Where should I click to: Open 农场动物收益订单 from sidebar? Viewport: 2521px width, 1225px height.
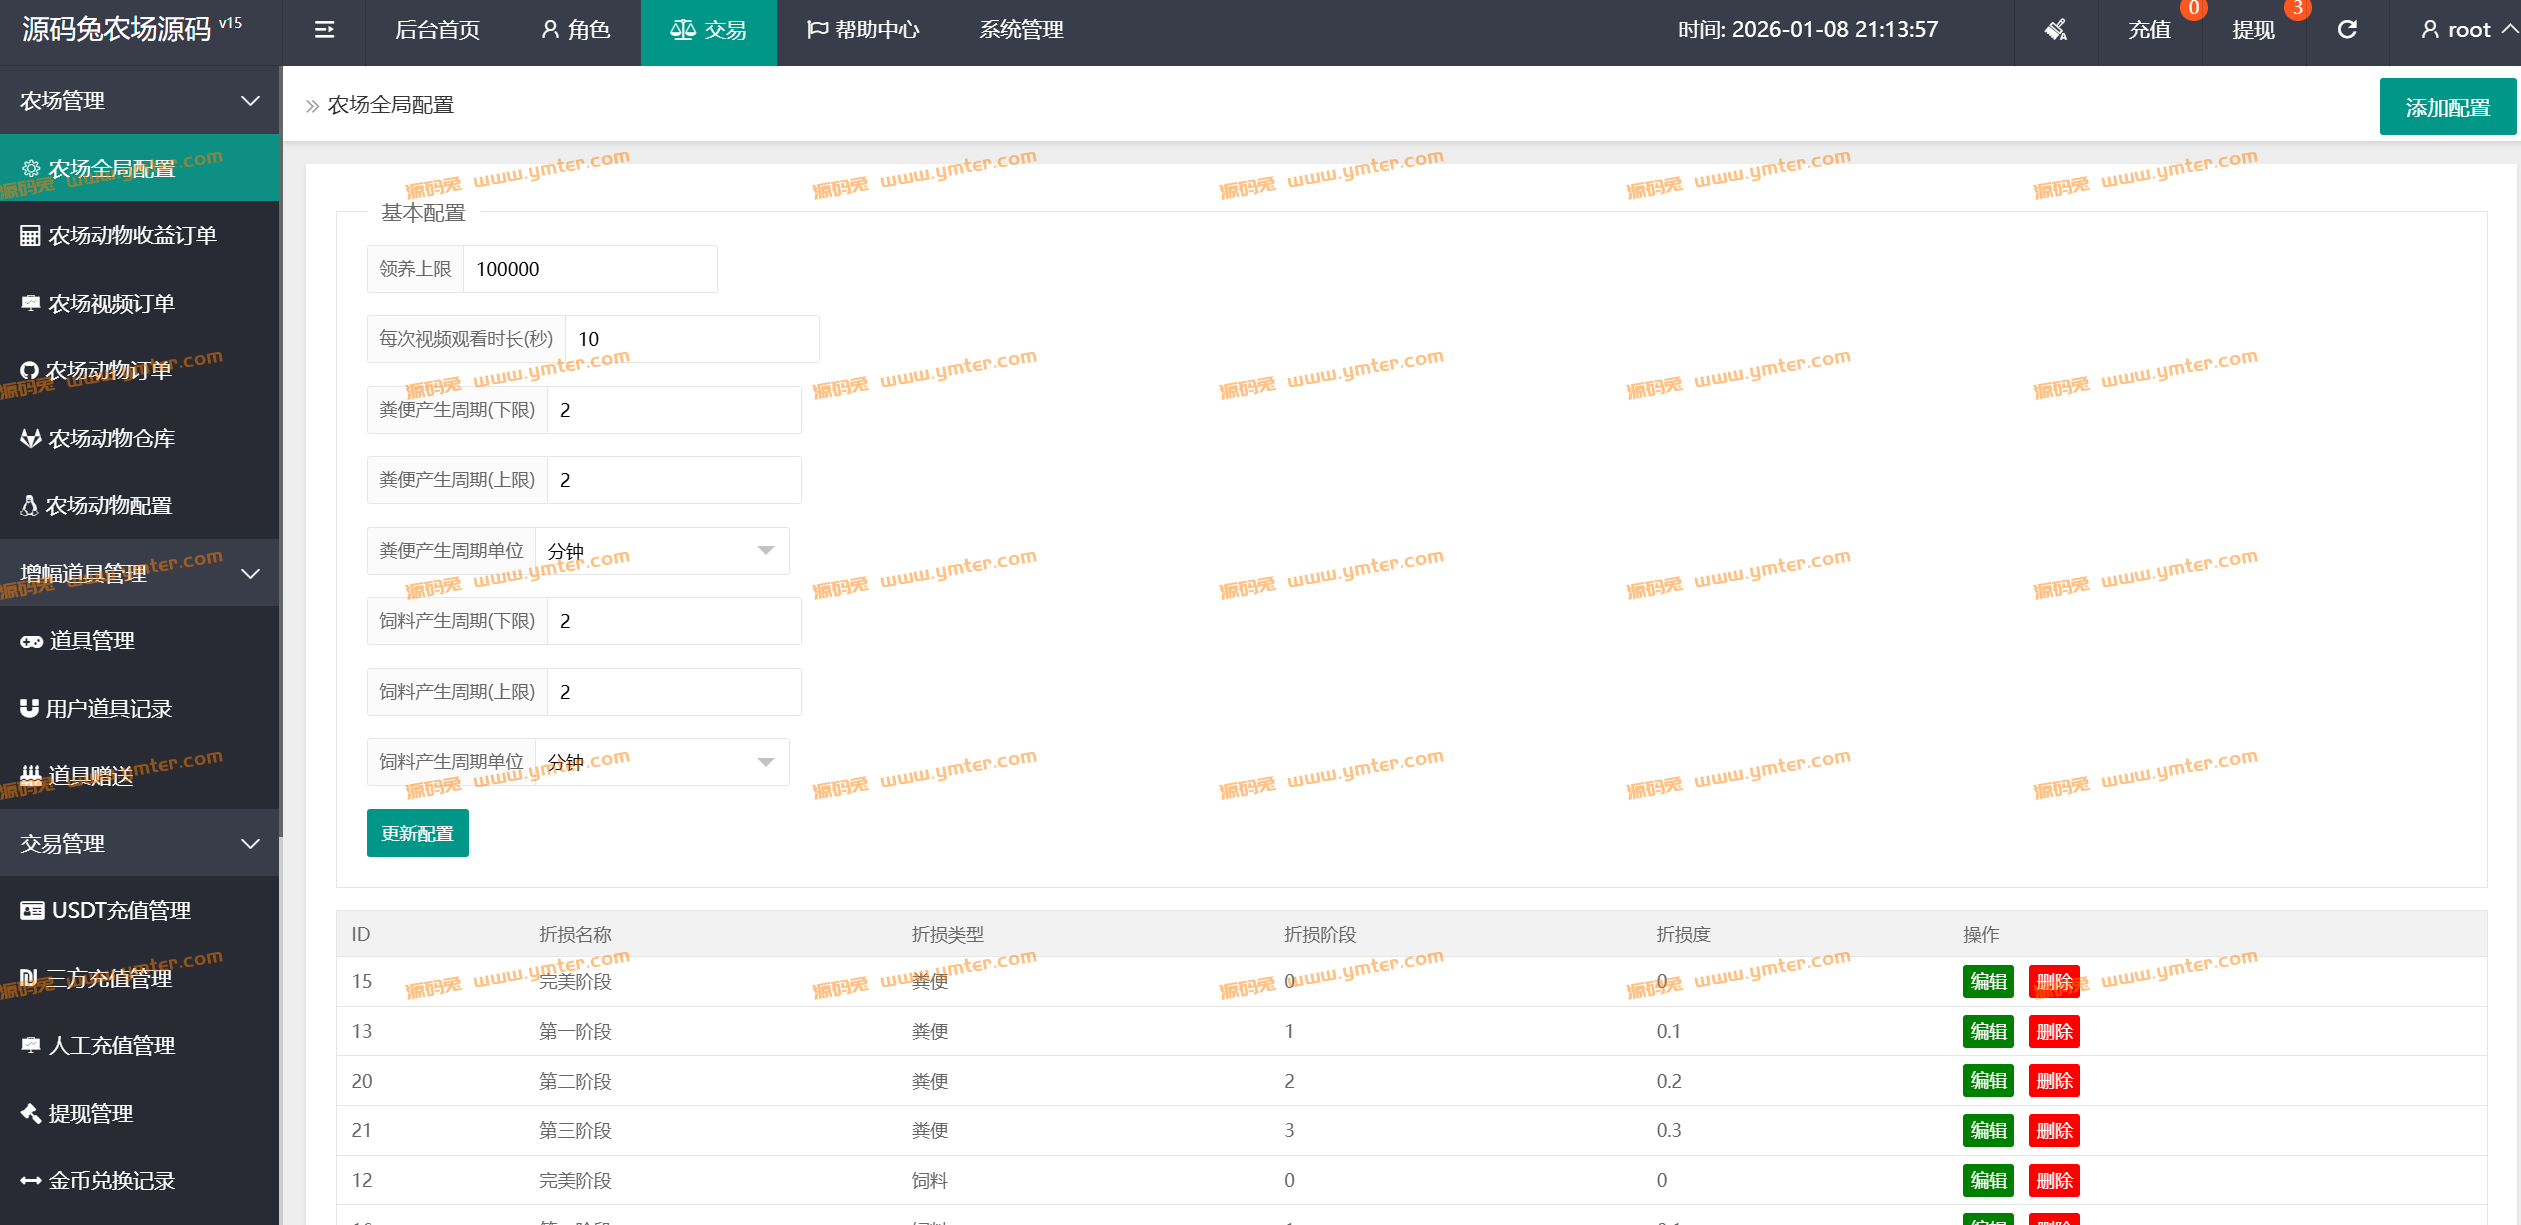132,236
